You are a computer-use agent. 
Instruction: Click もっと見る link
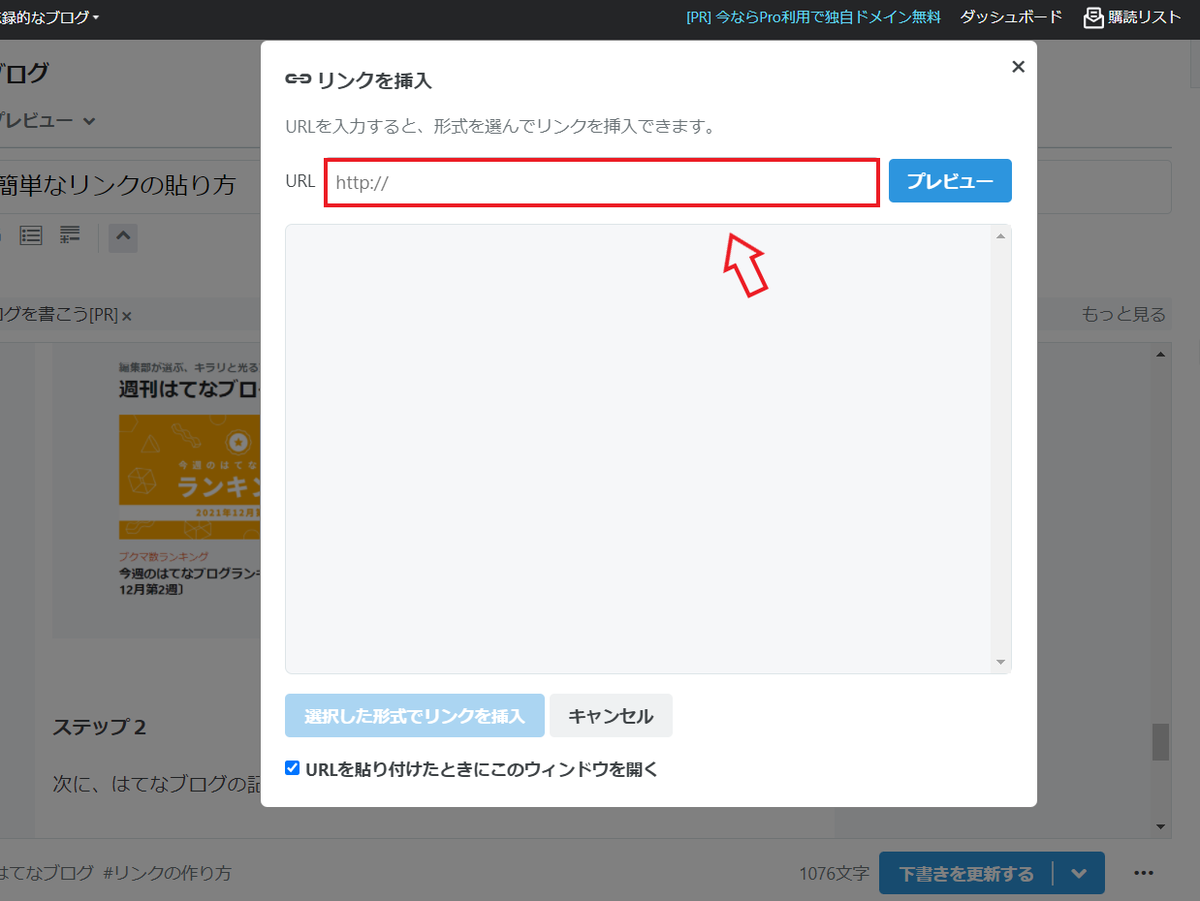(x=1123, y=315)
